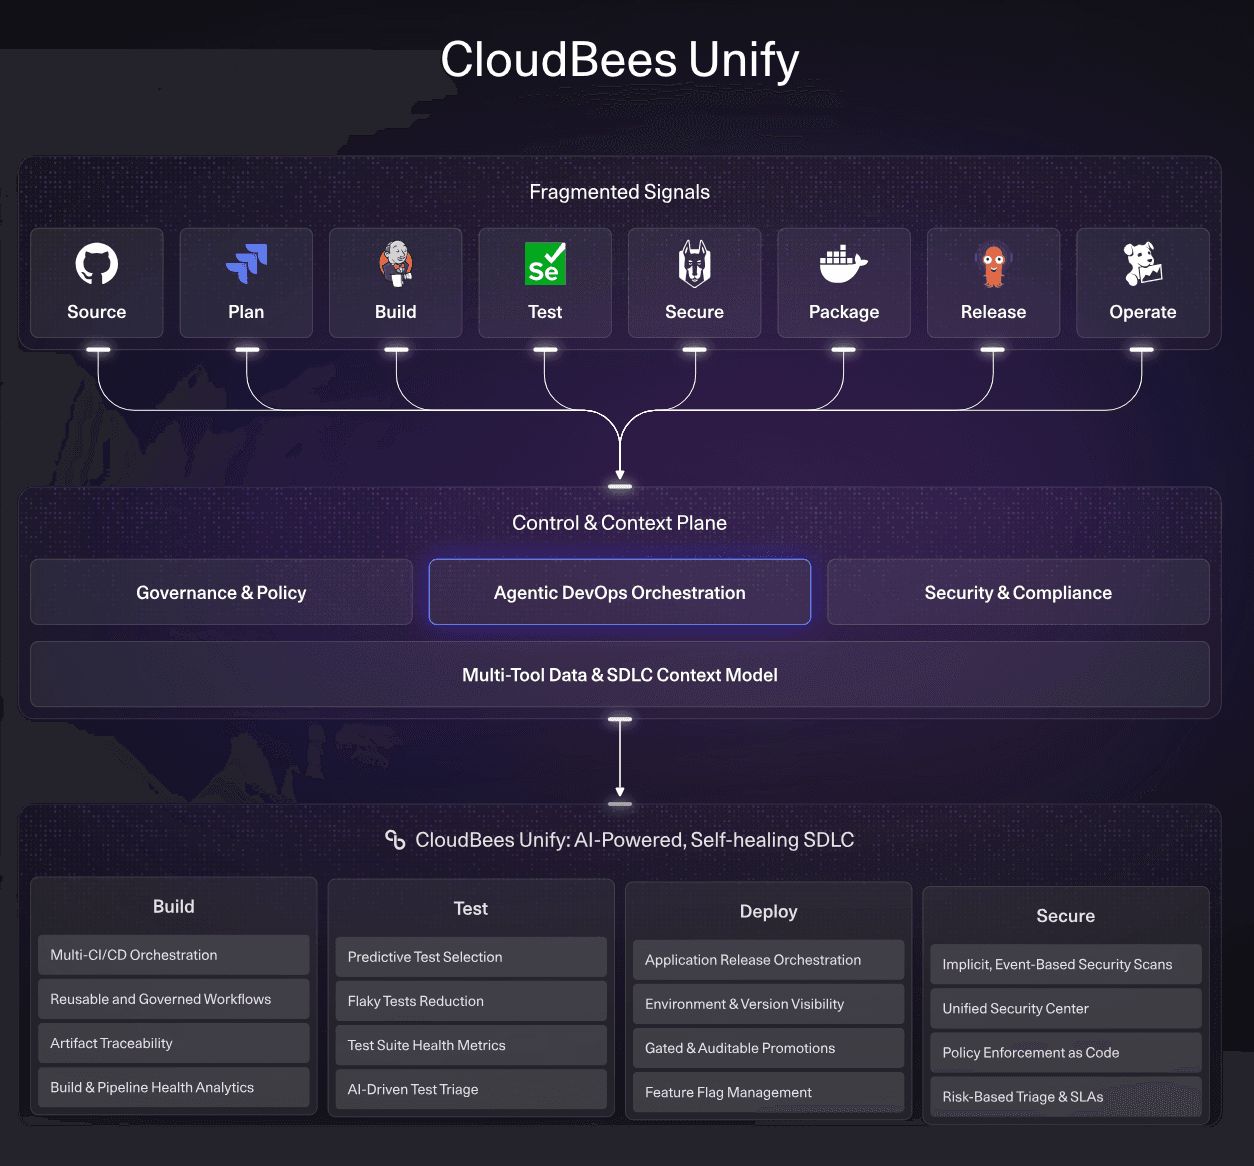Select Policy Enforcement as Code item
The width and height of the screenshot is (1254, 1166).
point(1066,1052)
